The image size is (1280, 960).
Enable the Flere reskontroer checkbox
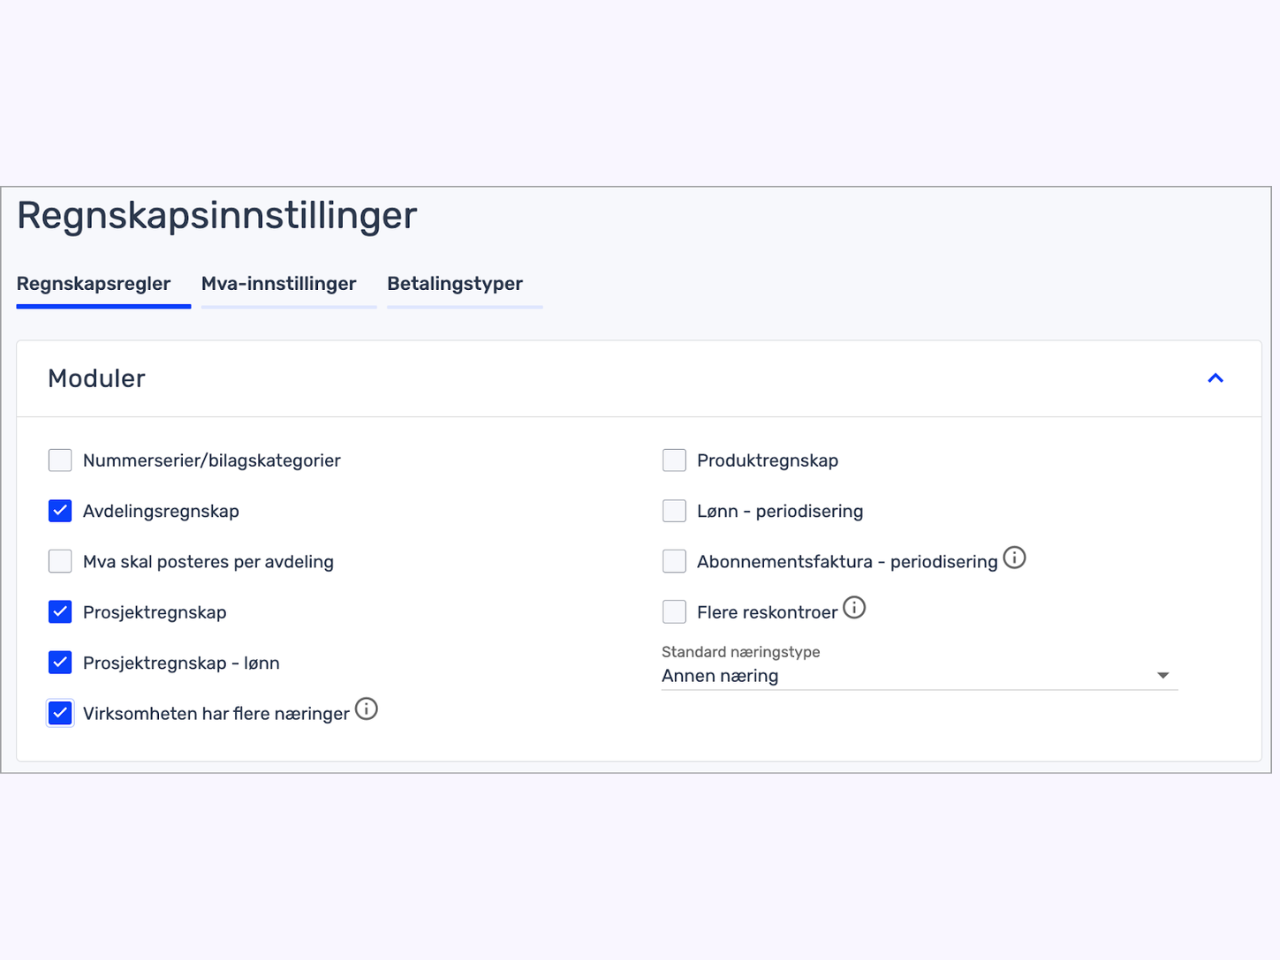point(674,612)
